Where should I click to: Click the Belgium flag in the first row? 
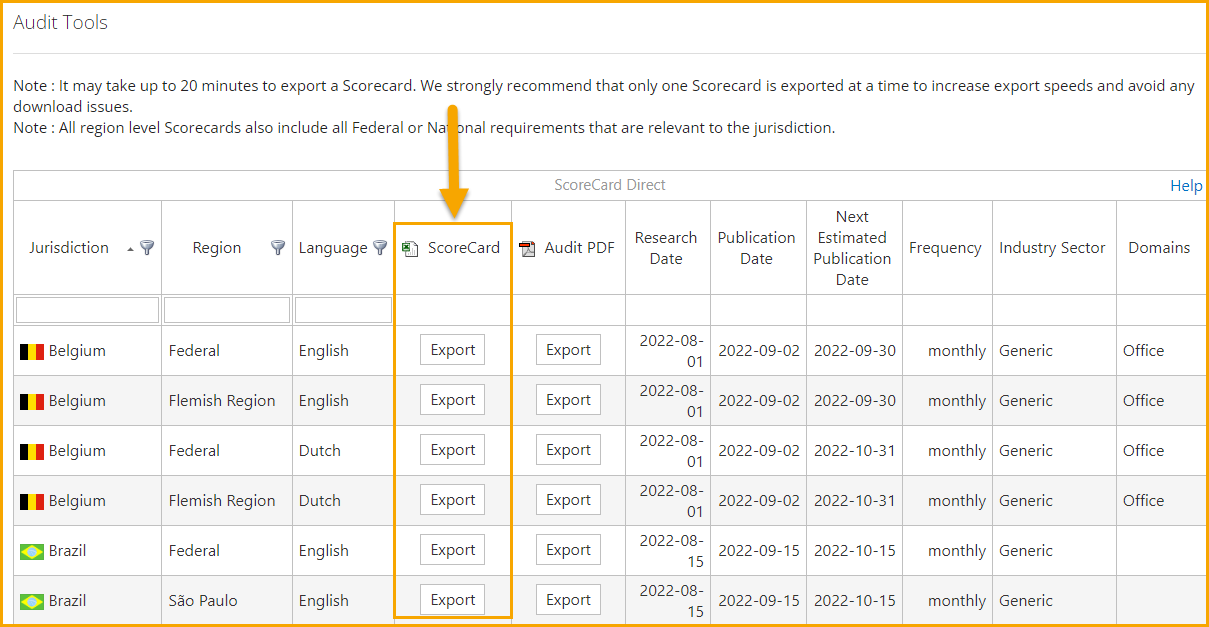pos(32,352)
